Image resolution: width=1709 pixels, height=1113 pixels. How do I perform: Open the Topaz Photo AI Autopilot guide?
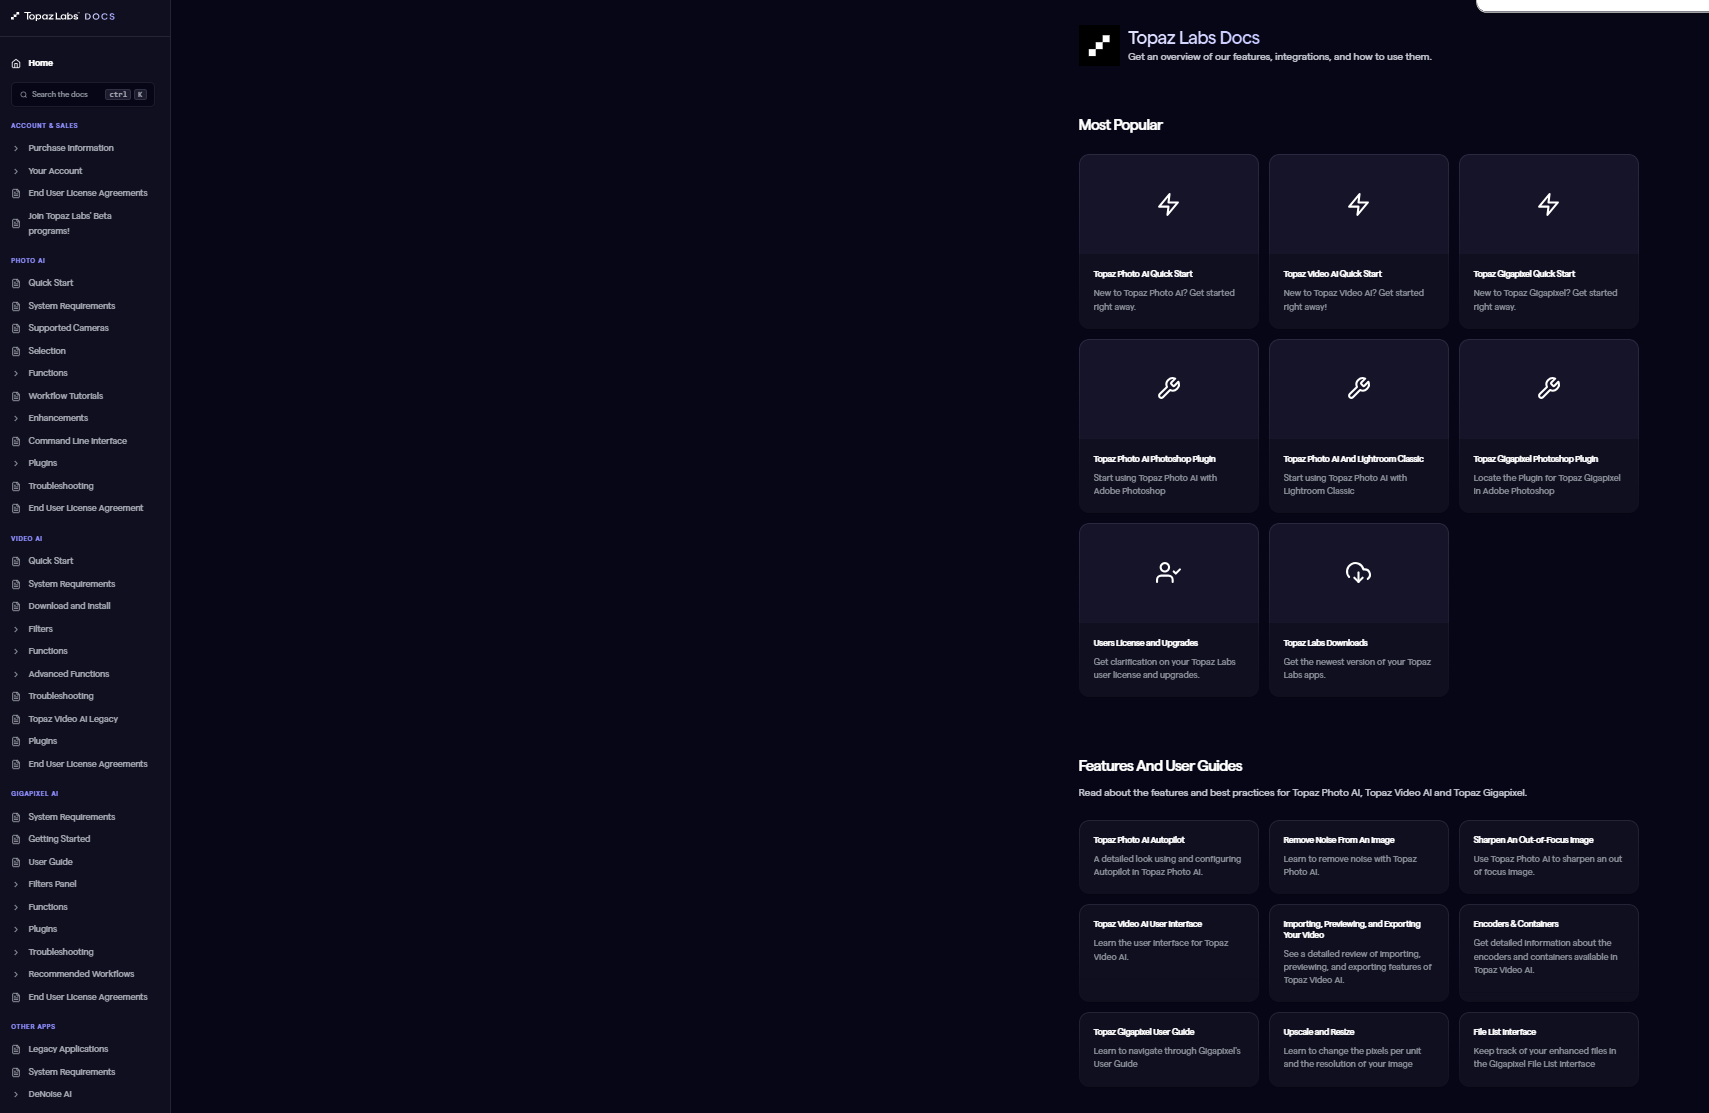pyautogui.click(x=1168, y=856)
